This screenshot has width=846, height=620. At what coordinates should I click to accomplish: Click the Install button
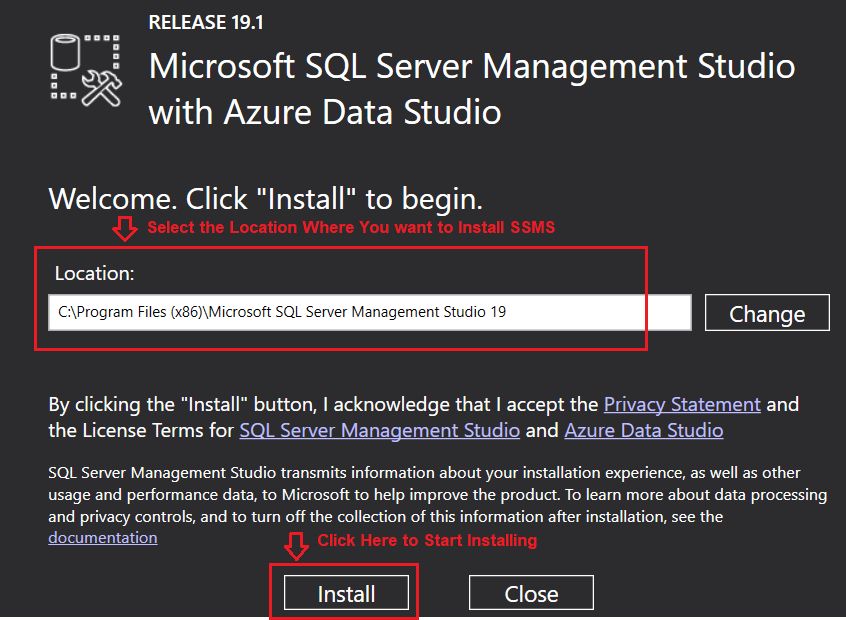tap(346, 593)
